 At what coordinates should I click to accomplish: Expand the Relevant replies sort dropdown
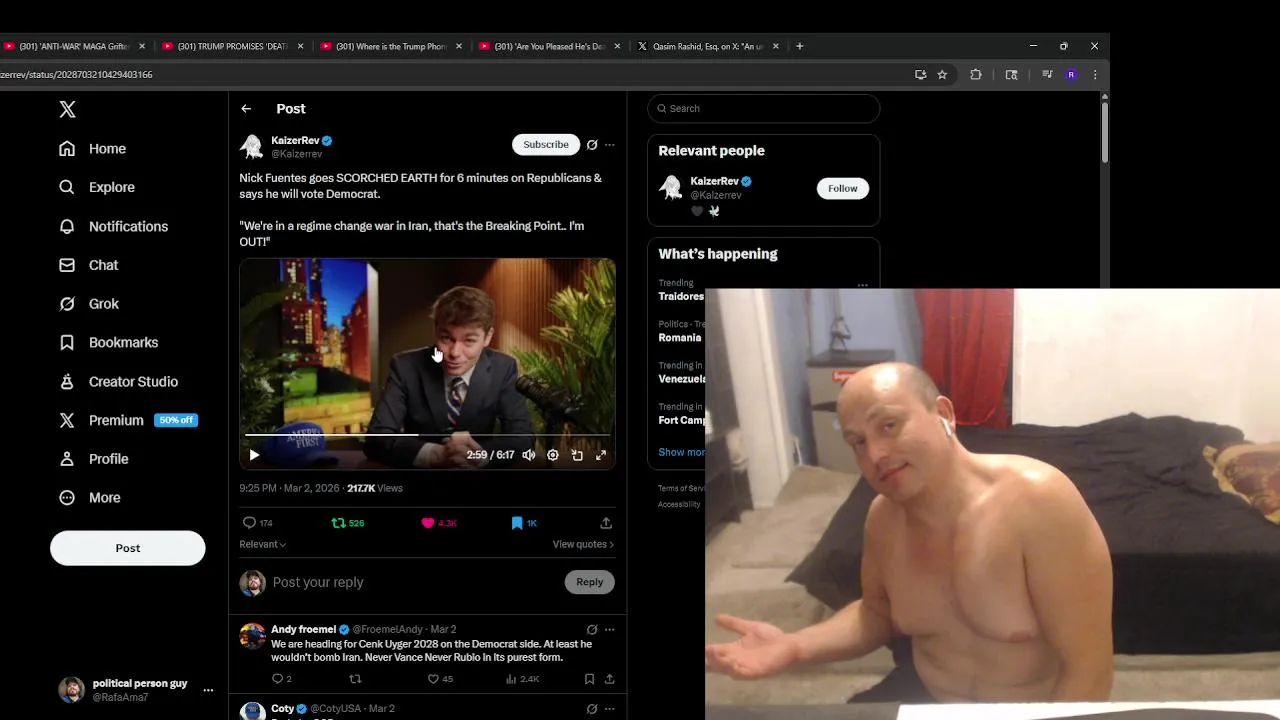263,544
